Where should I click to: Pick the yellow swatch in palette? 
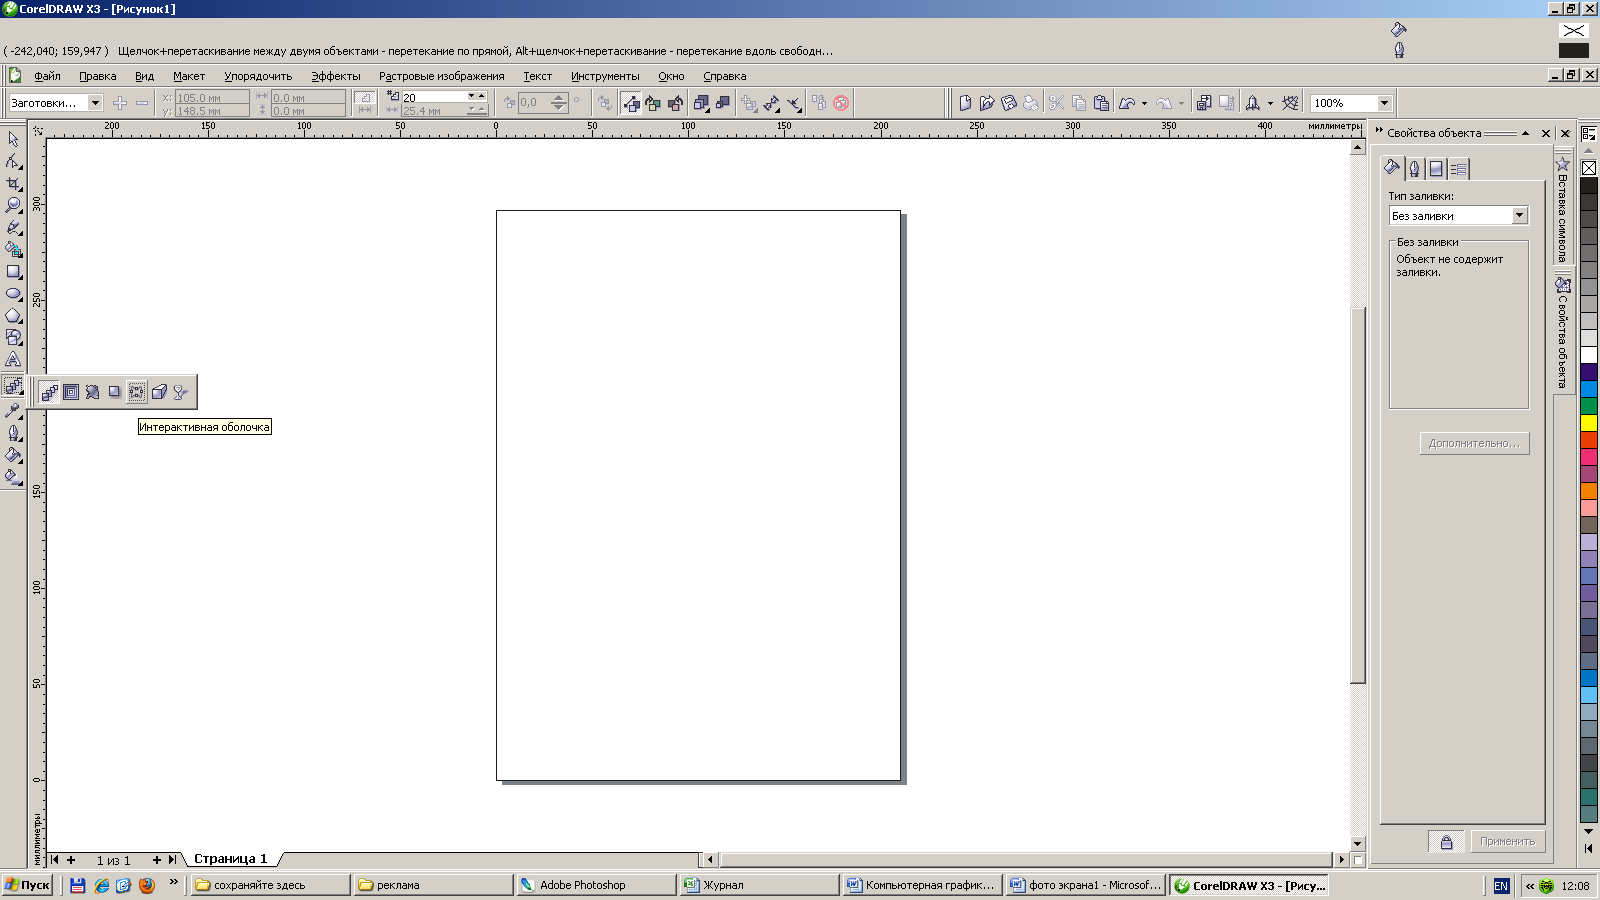point(1589,423)
